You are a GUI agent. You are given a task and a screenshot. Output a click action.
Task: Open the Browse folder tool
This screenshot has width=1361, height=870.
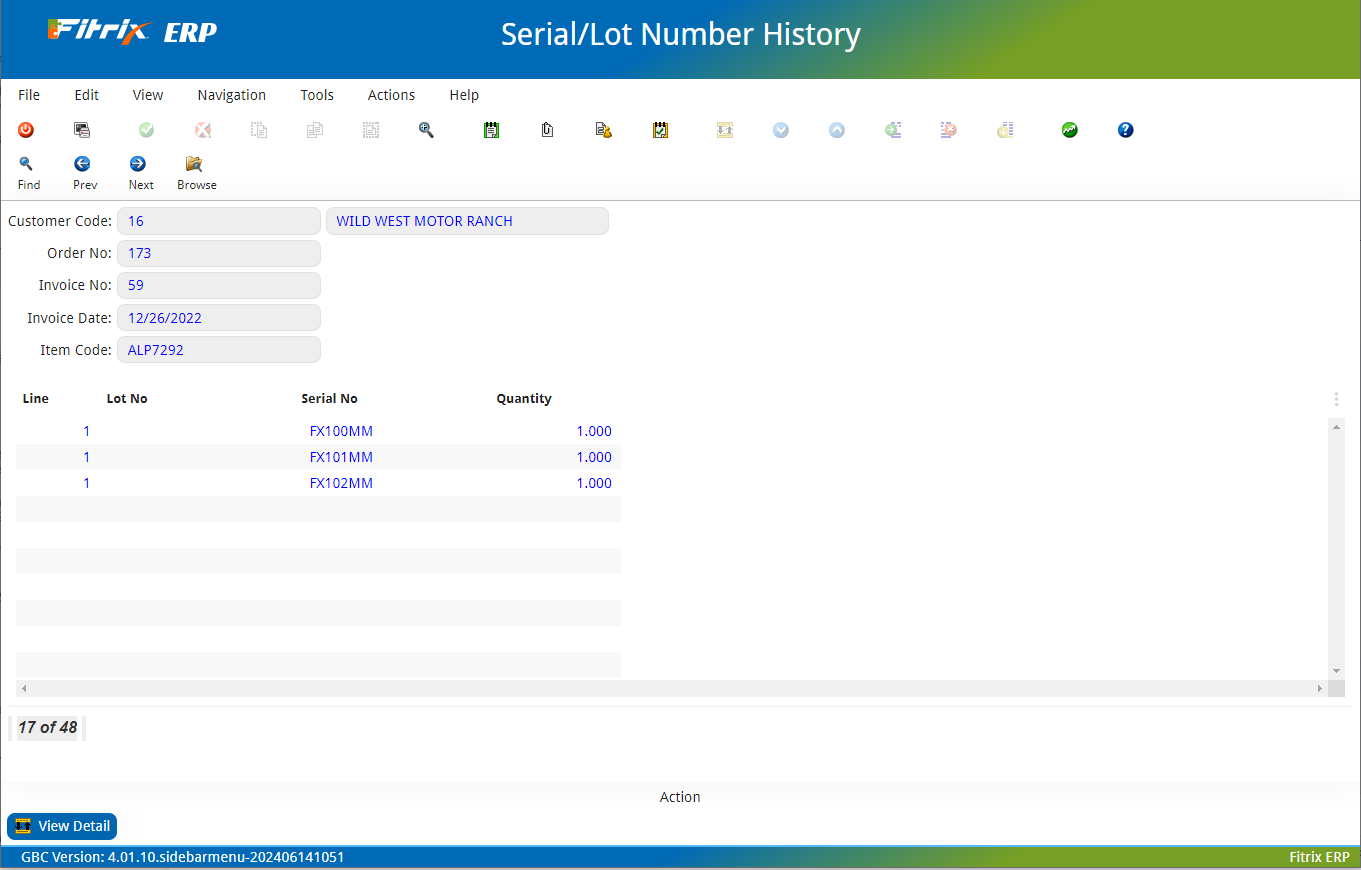point(196,170)
